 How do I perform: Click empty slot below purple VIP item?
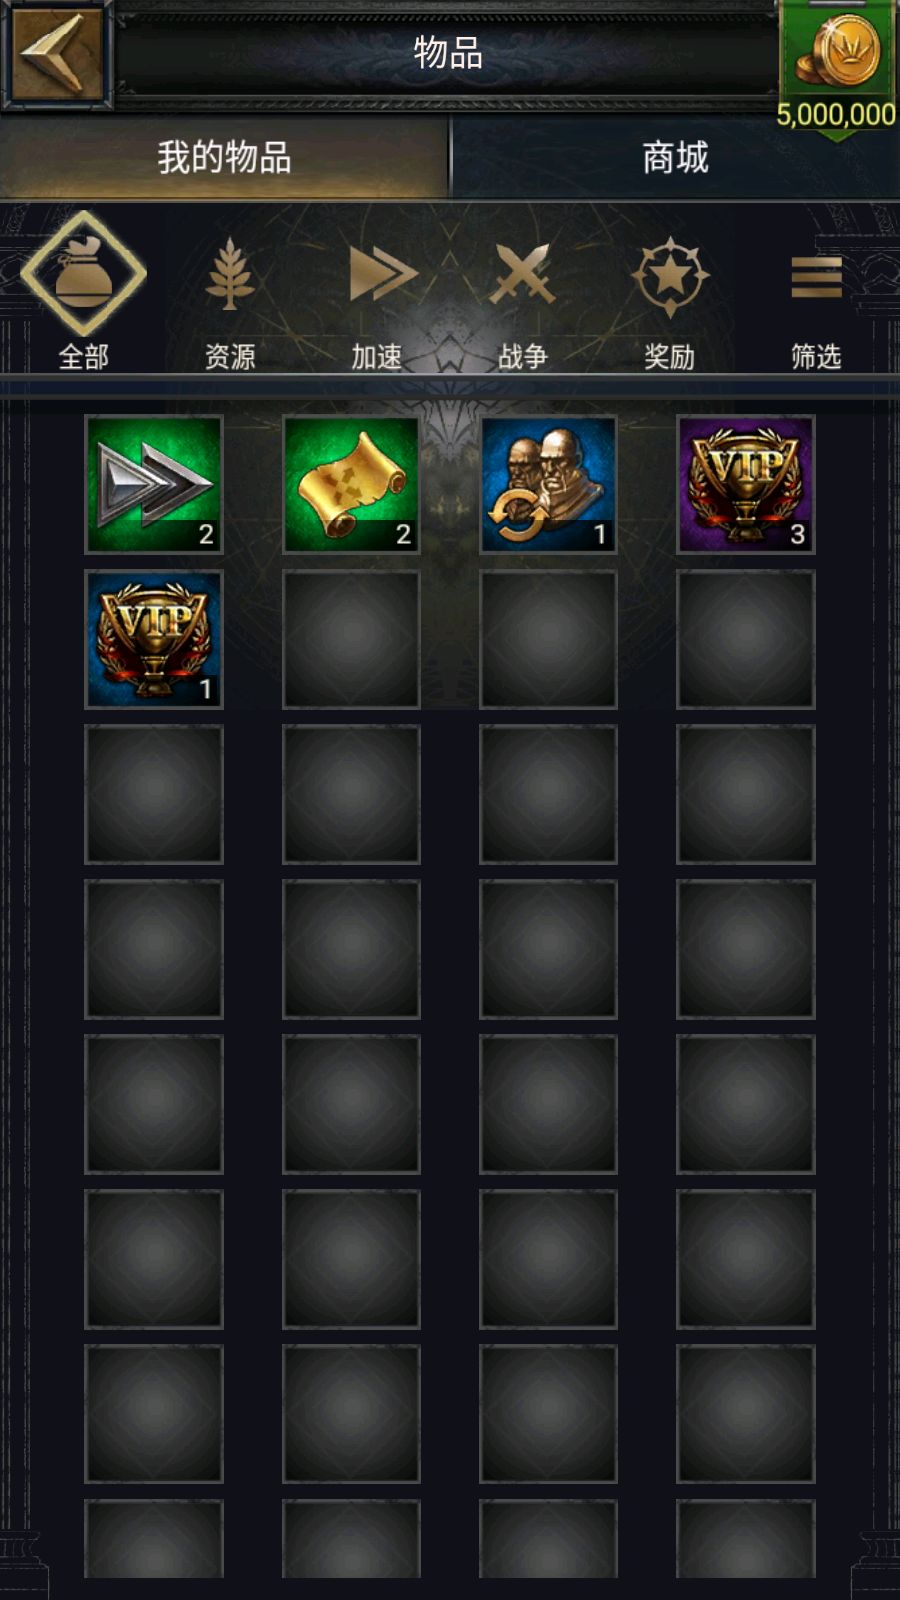(x=746, y=640)
